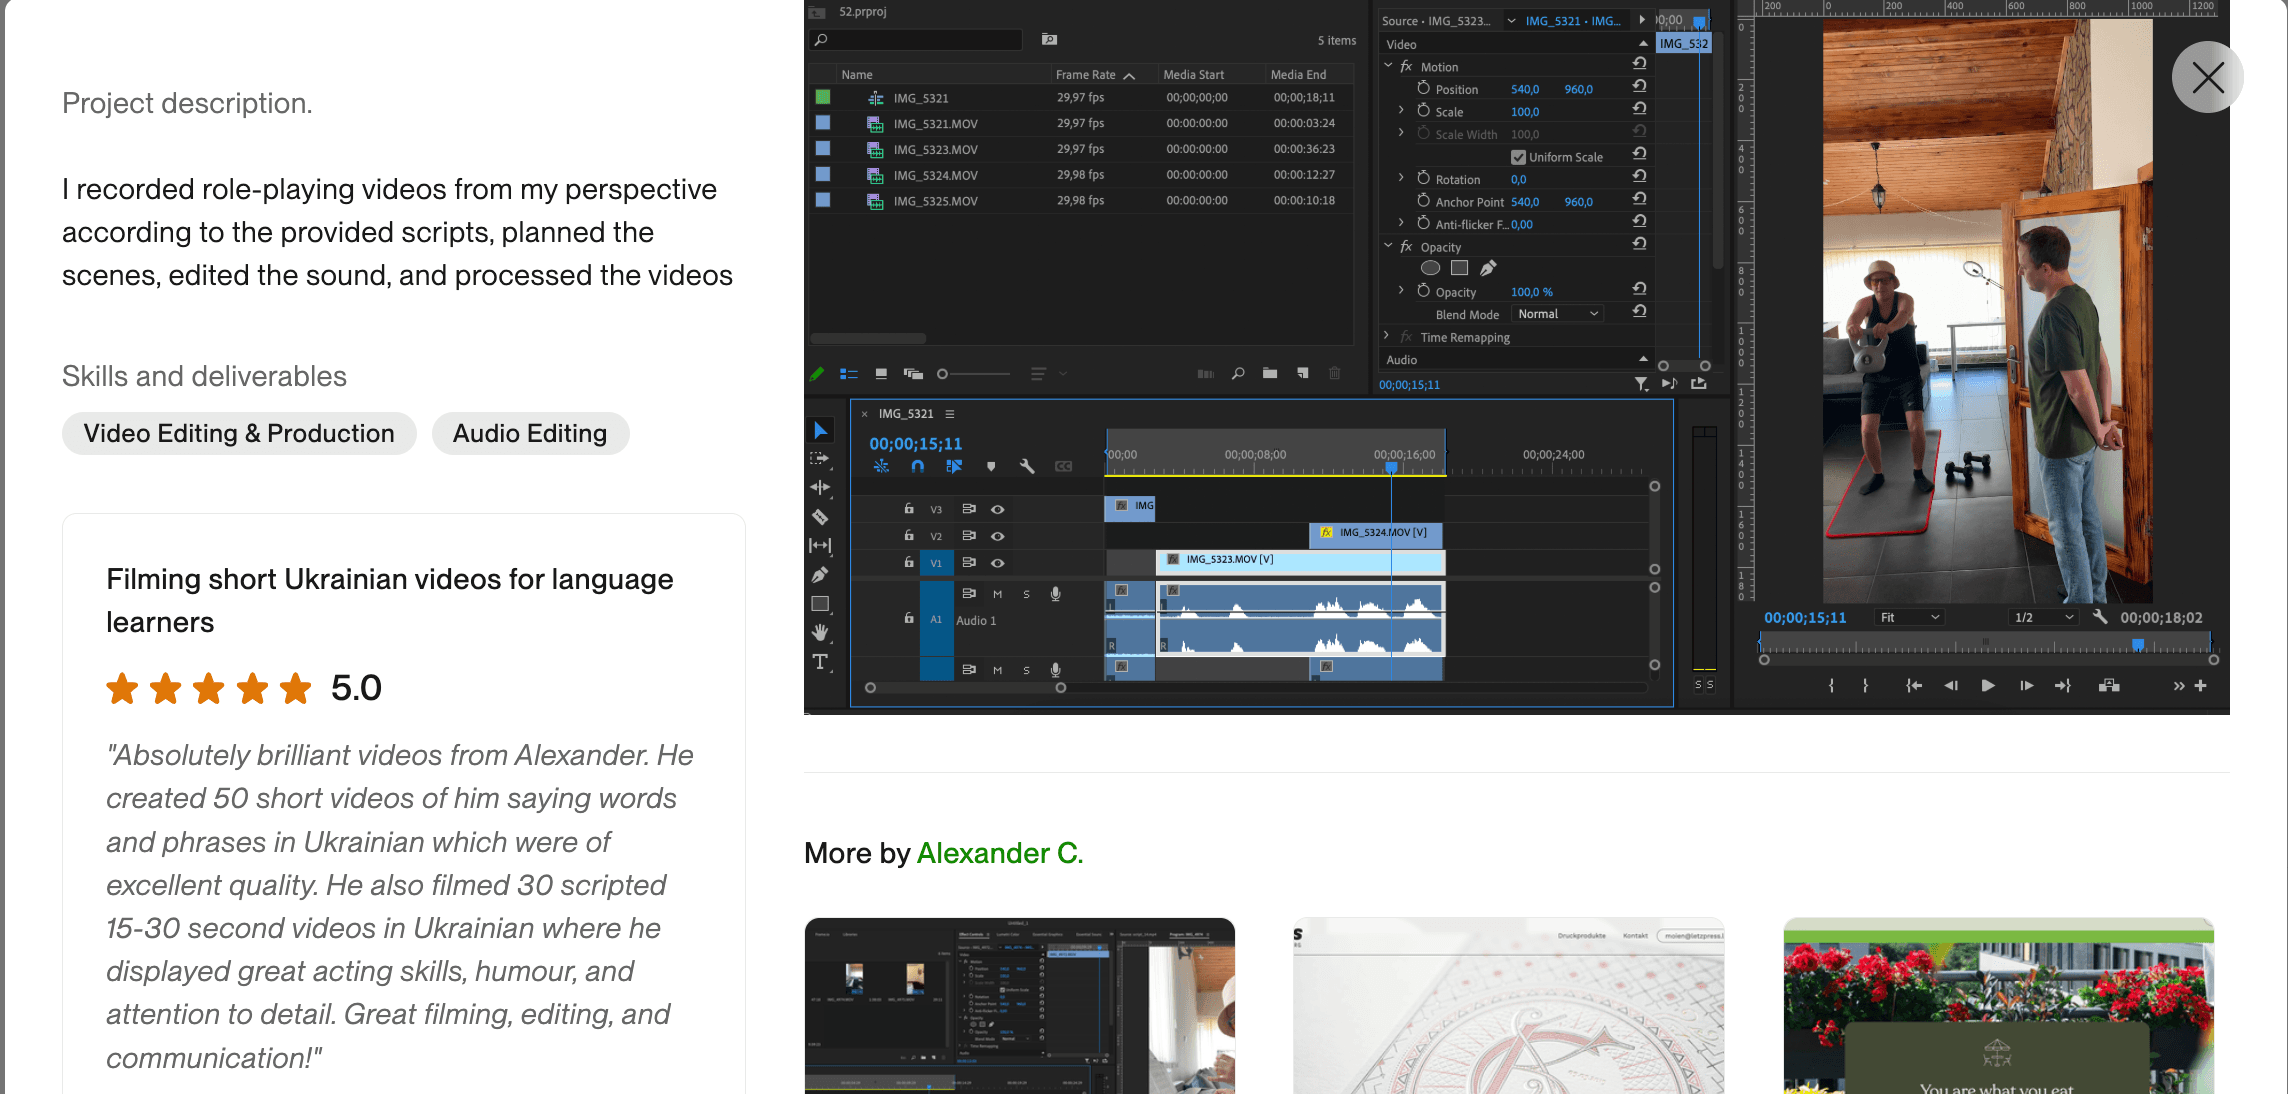This screenshot has width=2288, height=1094.
Task: Open the 1/2 playback resolution dropdown
Action: [x=2044, y=617]
